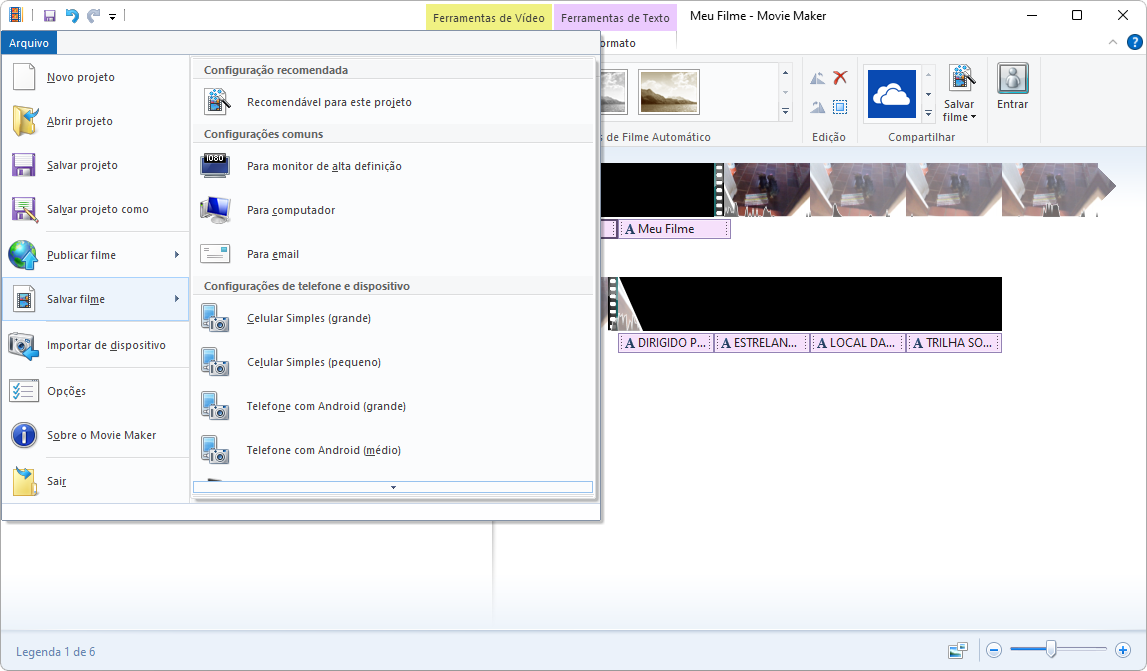Click the Sair exit icon

coord(25,481)
